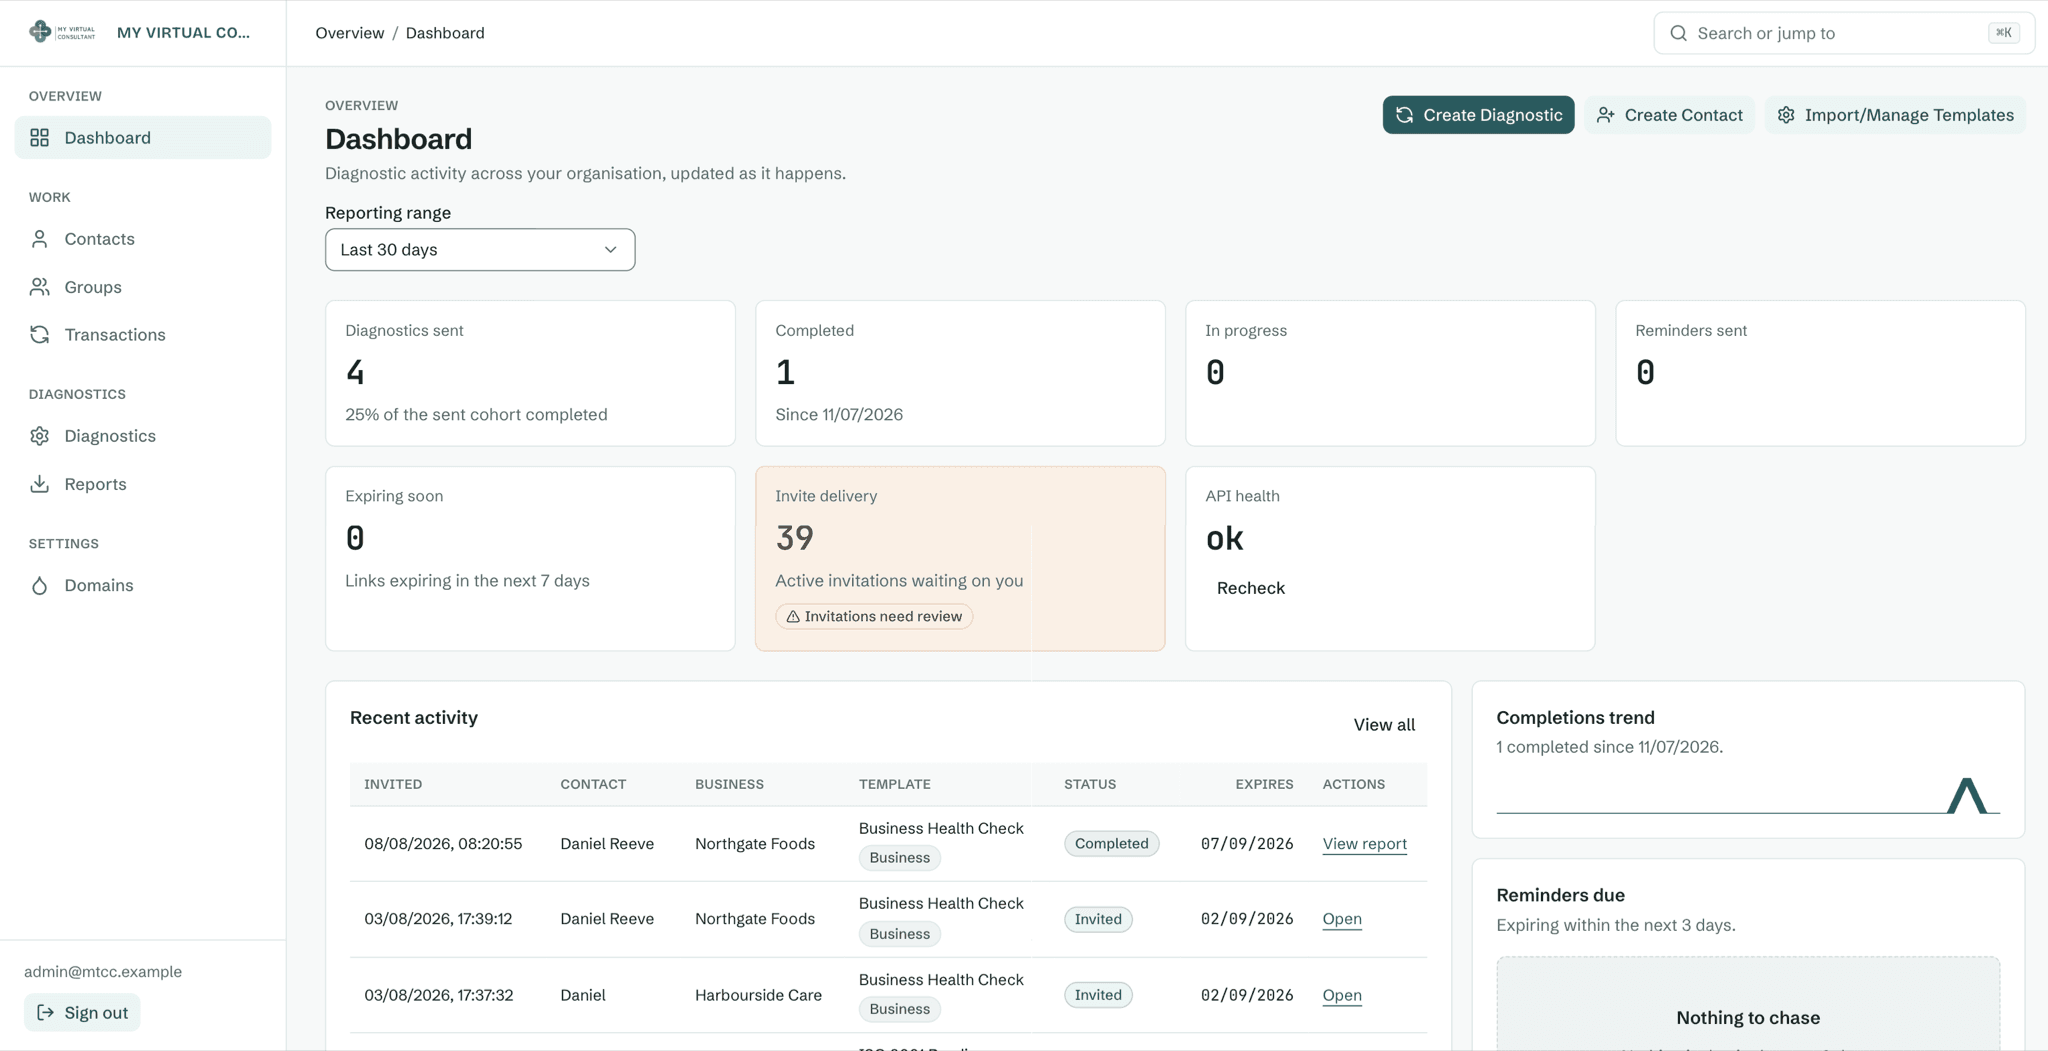
Task: Click the Completions trend chart
Action: pos(1747,795)
